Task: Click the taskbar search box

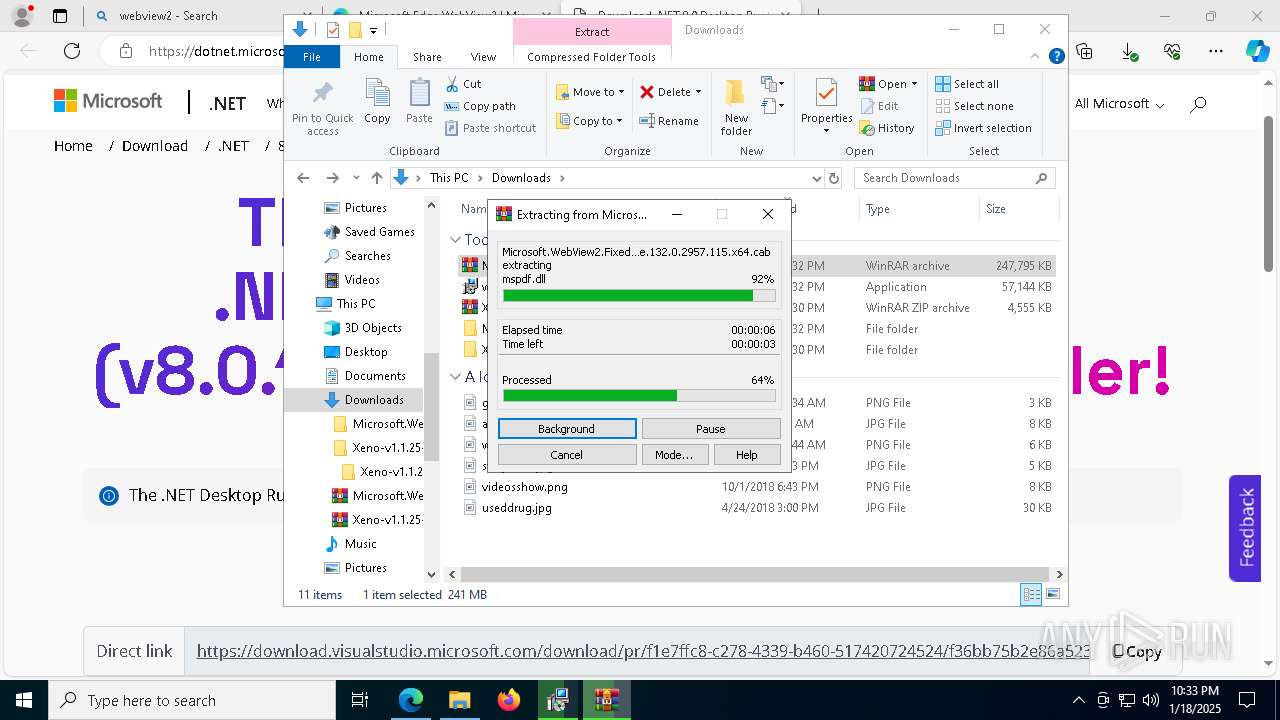Action: tap(192, 700)
